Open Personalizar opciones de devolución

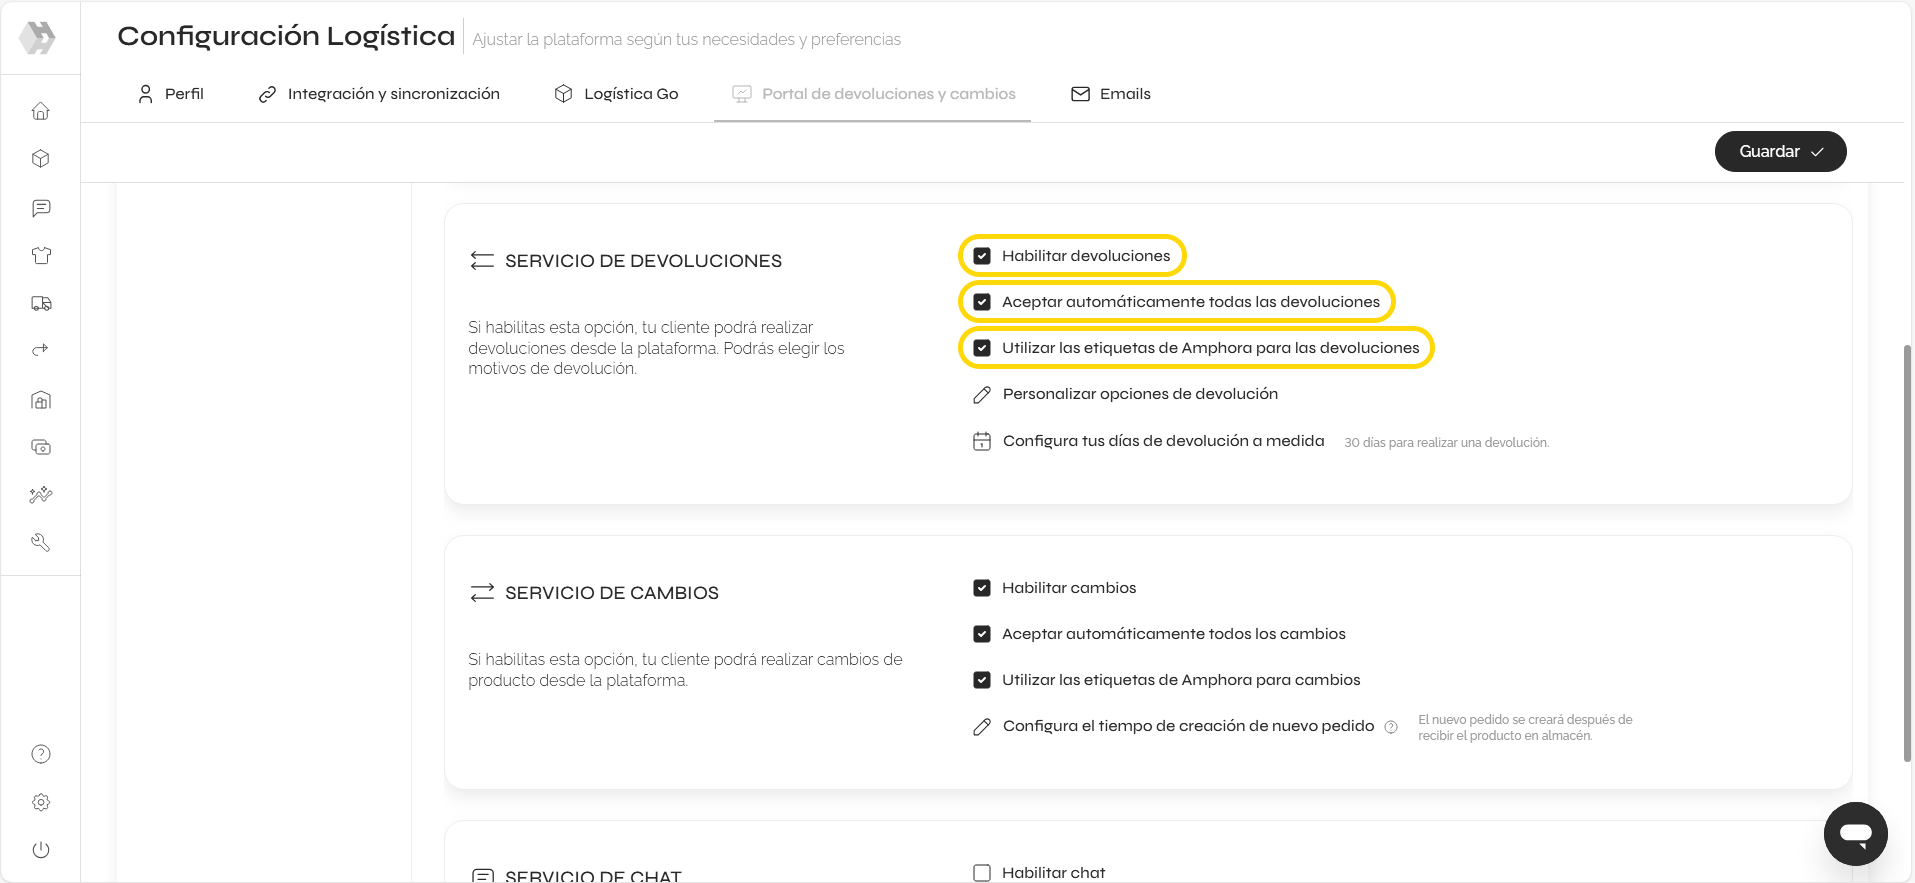(x=1139, y=394)
